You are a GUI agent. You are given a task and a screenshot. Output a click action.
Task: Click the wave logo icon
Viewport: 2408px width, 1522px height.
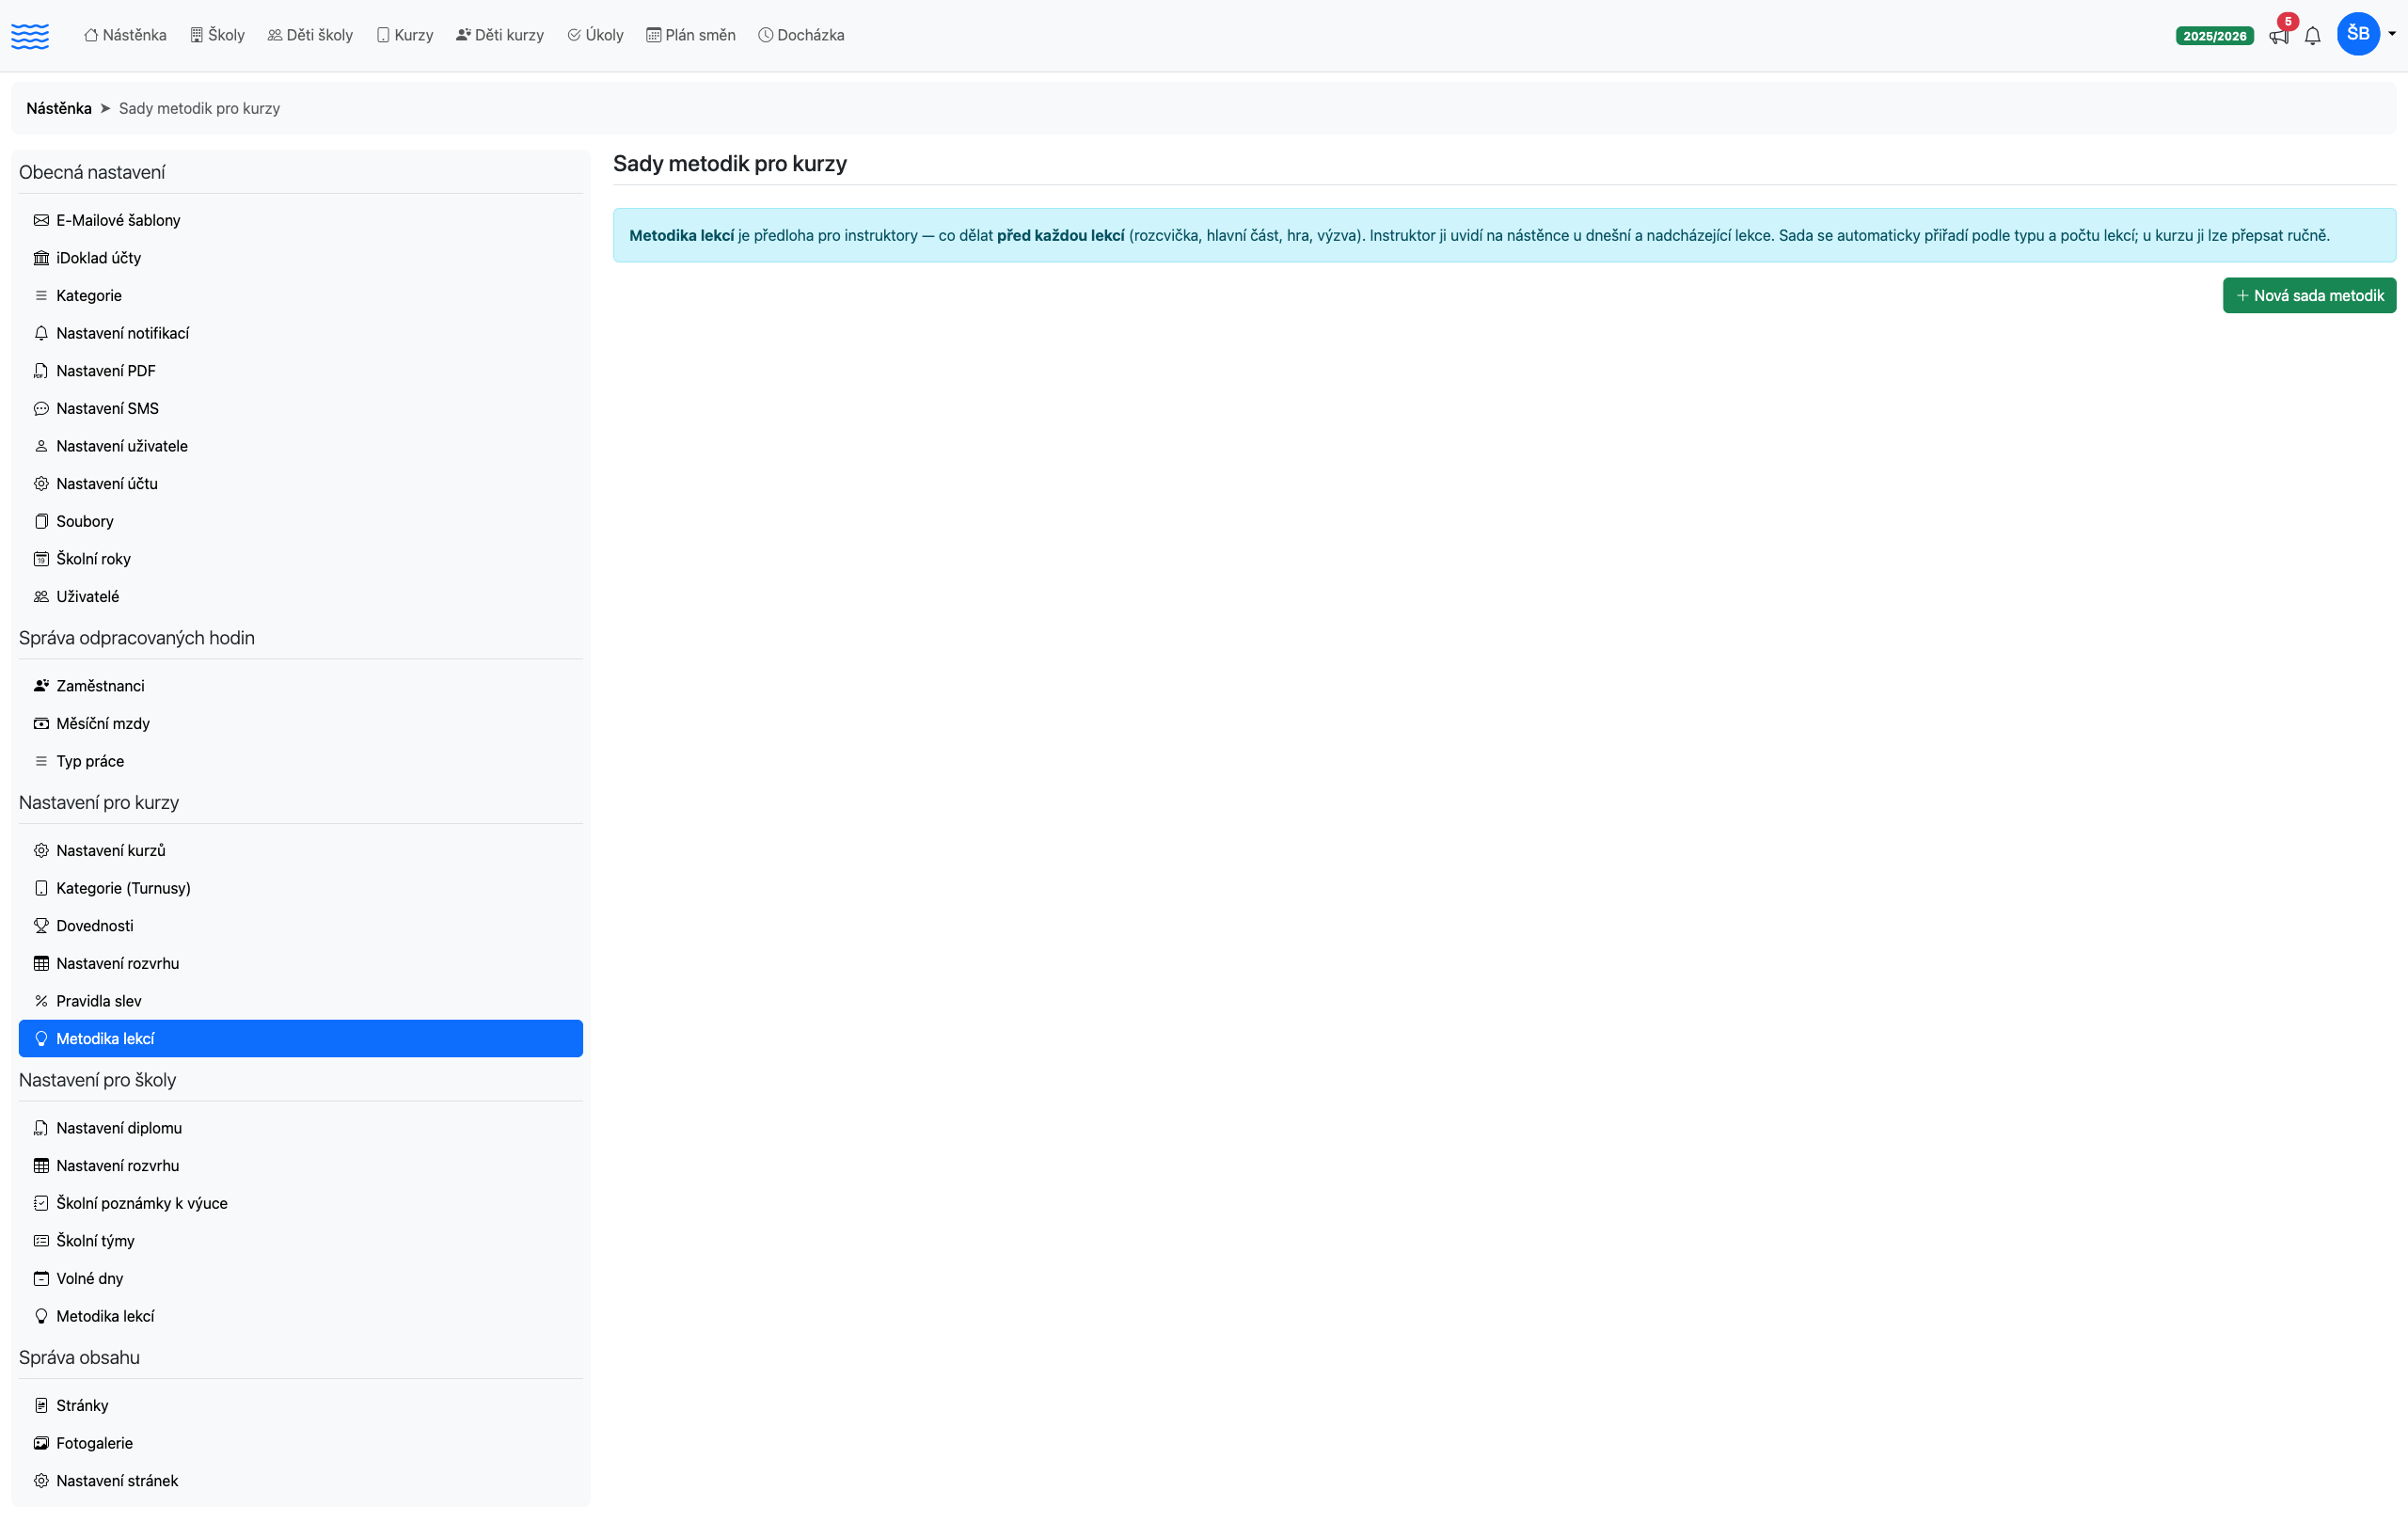tap(30, 36)
